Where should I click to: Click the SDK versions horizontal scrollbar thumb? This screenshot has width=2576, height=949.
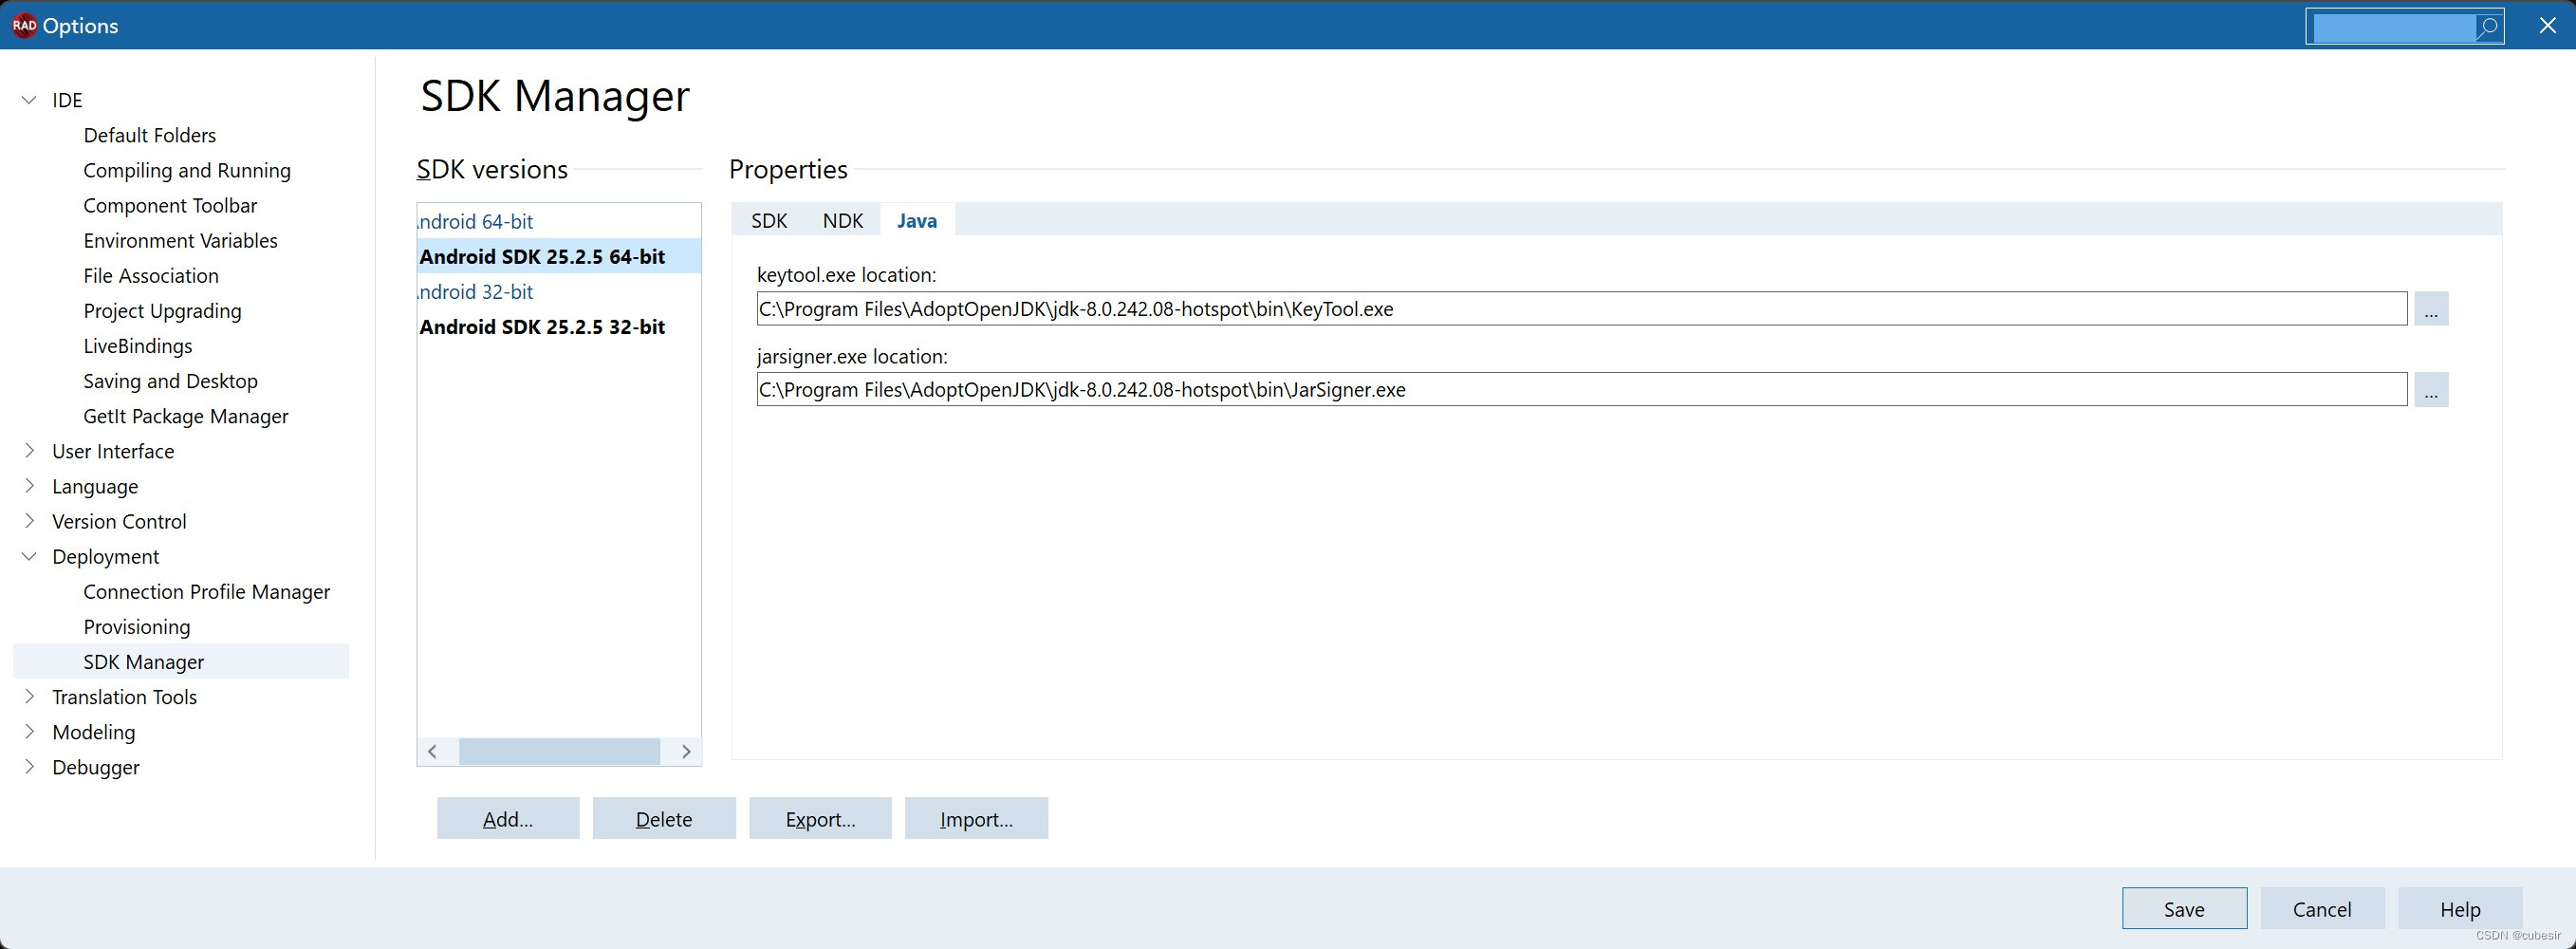(559, 752)
